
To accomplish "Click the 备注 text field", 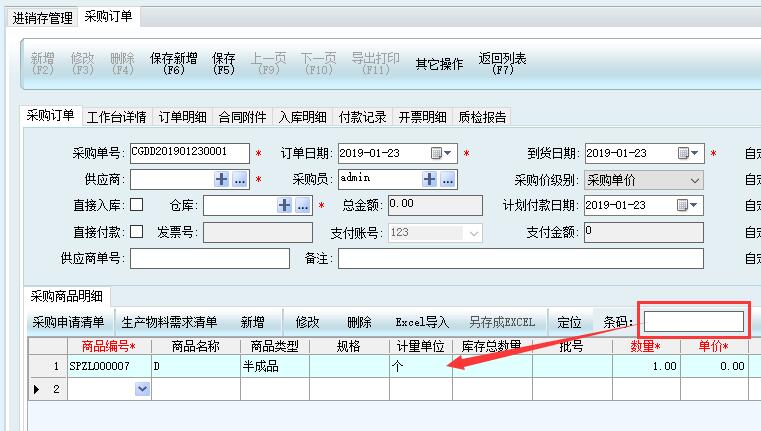I will 520,259.
